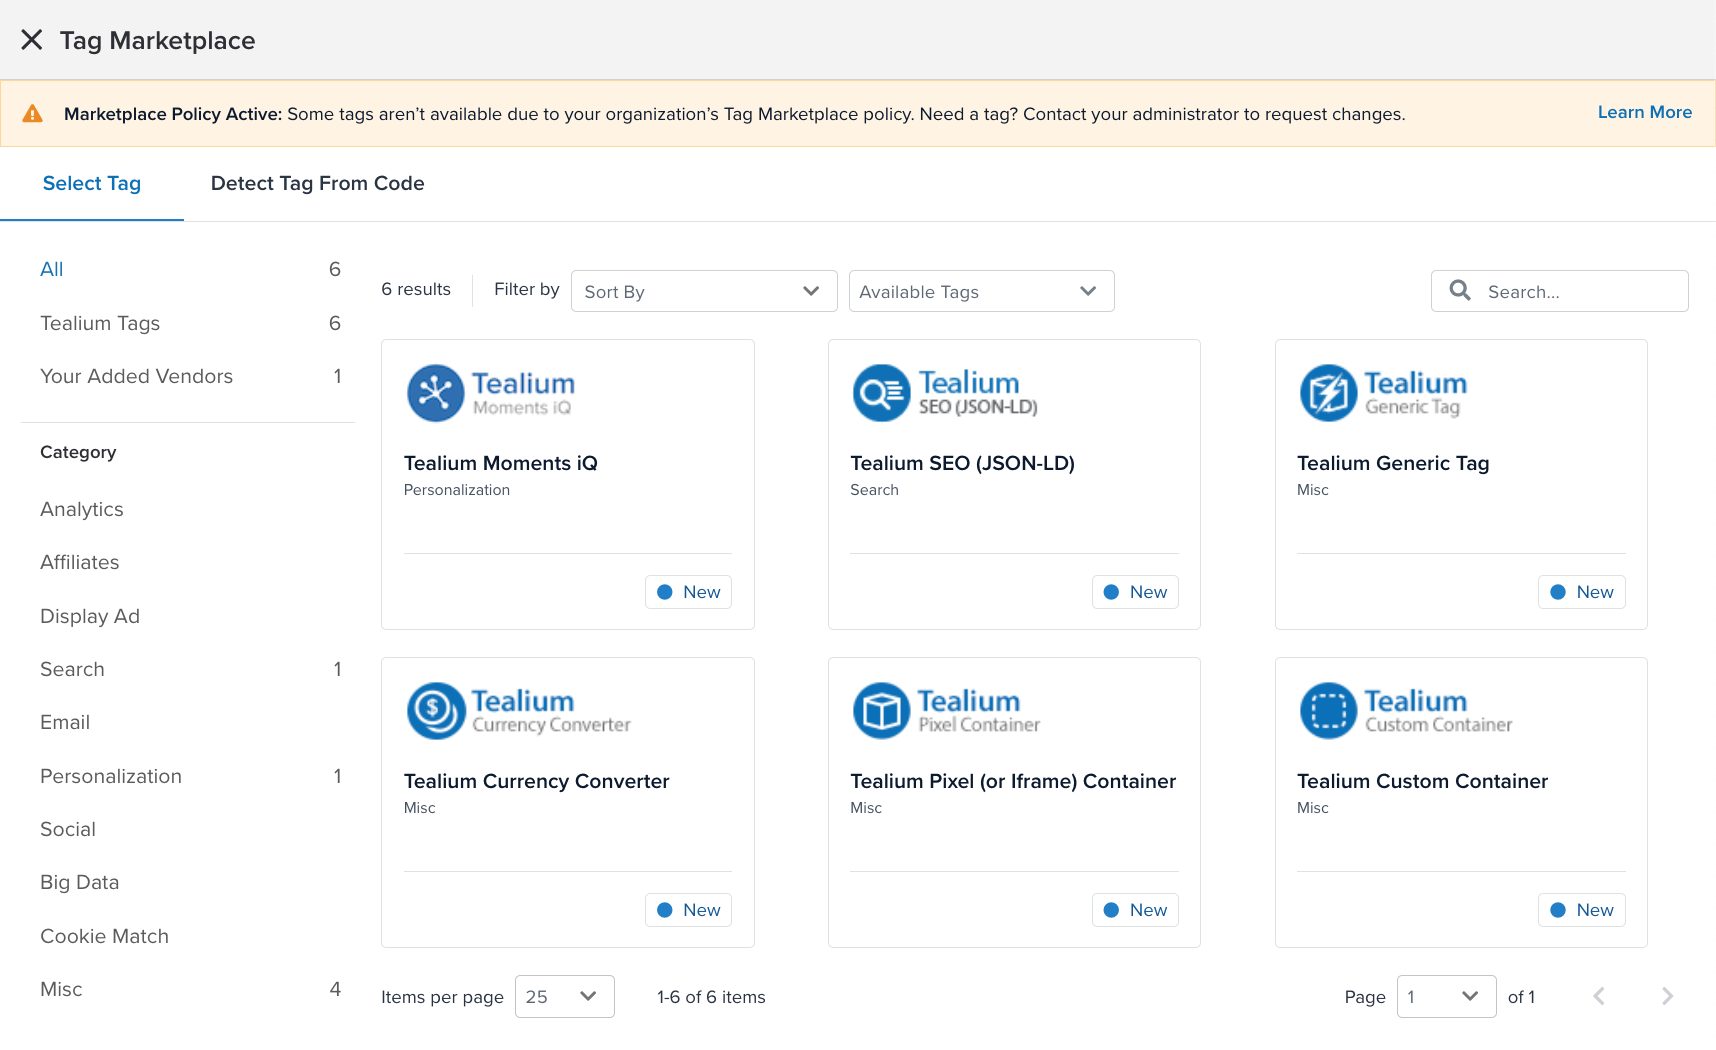Image resolution: width=1716 pixels, height=1050 pixels.
Task: Click the Tealium Generic Tag lightning icon
Action: tap(1327, 392)
